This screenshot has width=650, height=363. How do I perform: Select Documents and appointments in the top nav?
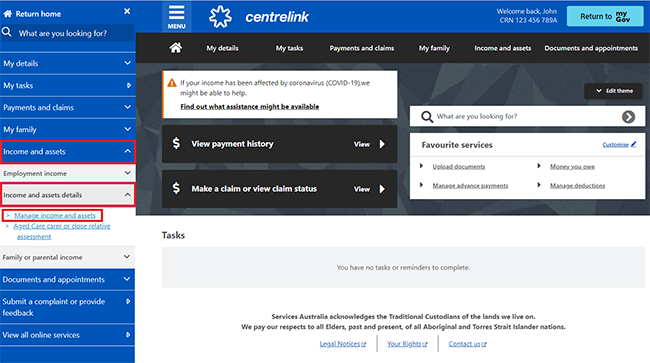(x=591, y=48)
